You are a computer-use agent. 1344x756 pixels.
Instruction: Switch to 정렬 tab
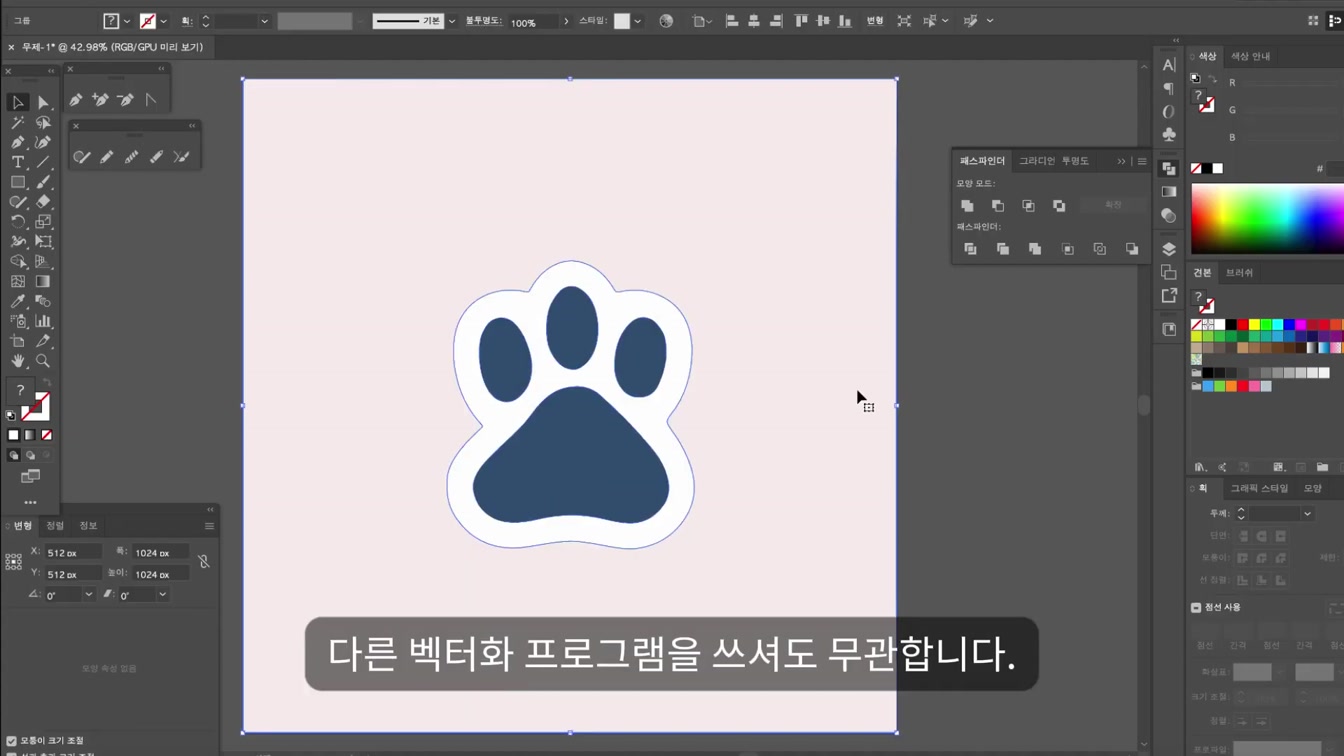coord(55,526)
